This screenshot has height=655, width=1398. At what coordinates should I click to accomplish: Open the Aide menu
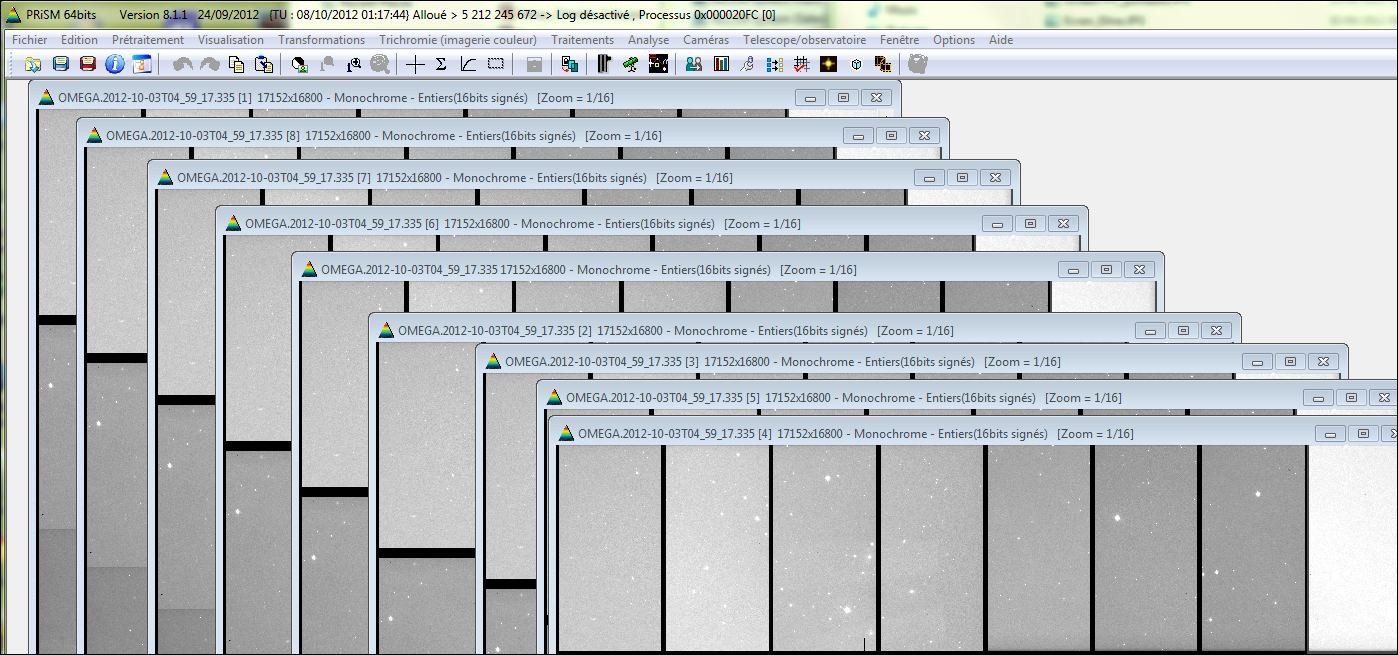click(x=1000, y=40)
